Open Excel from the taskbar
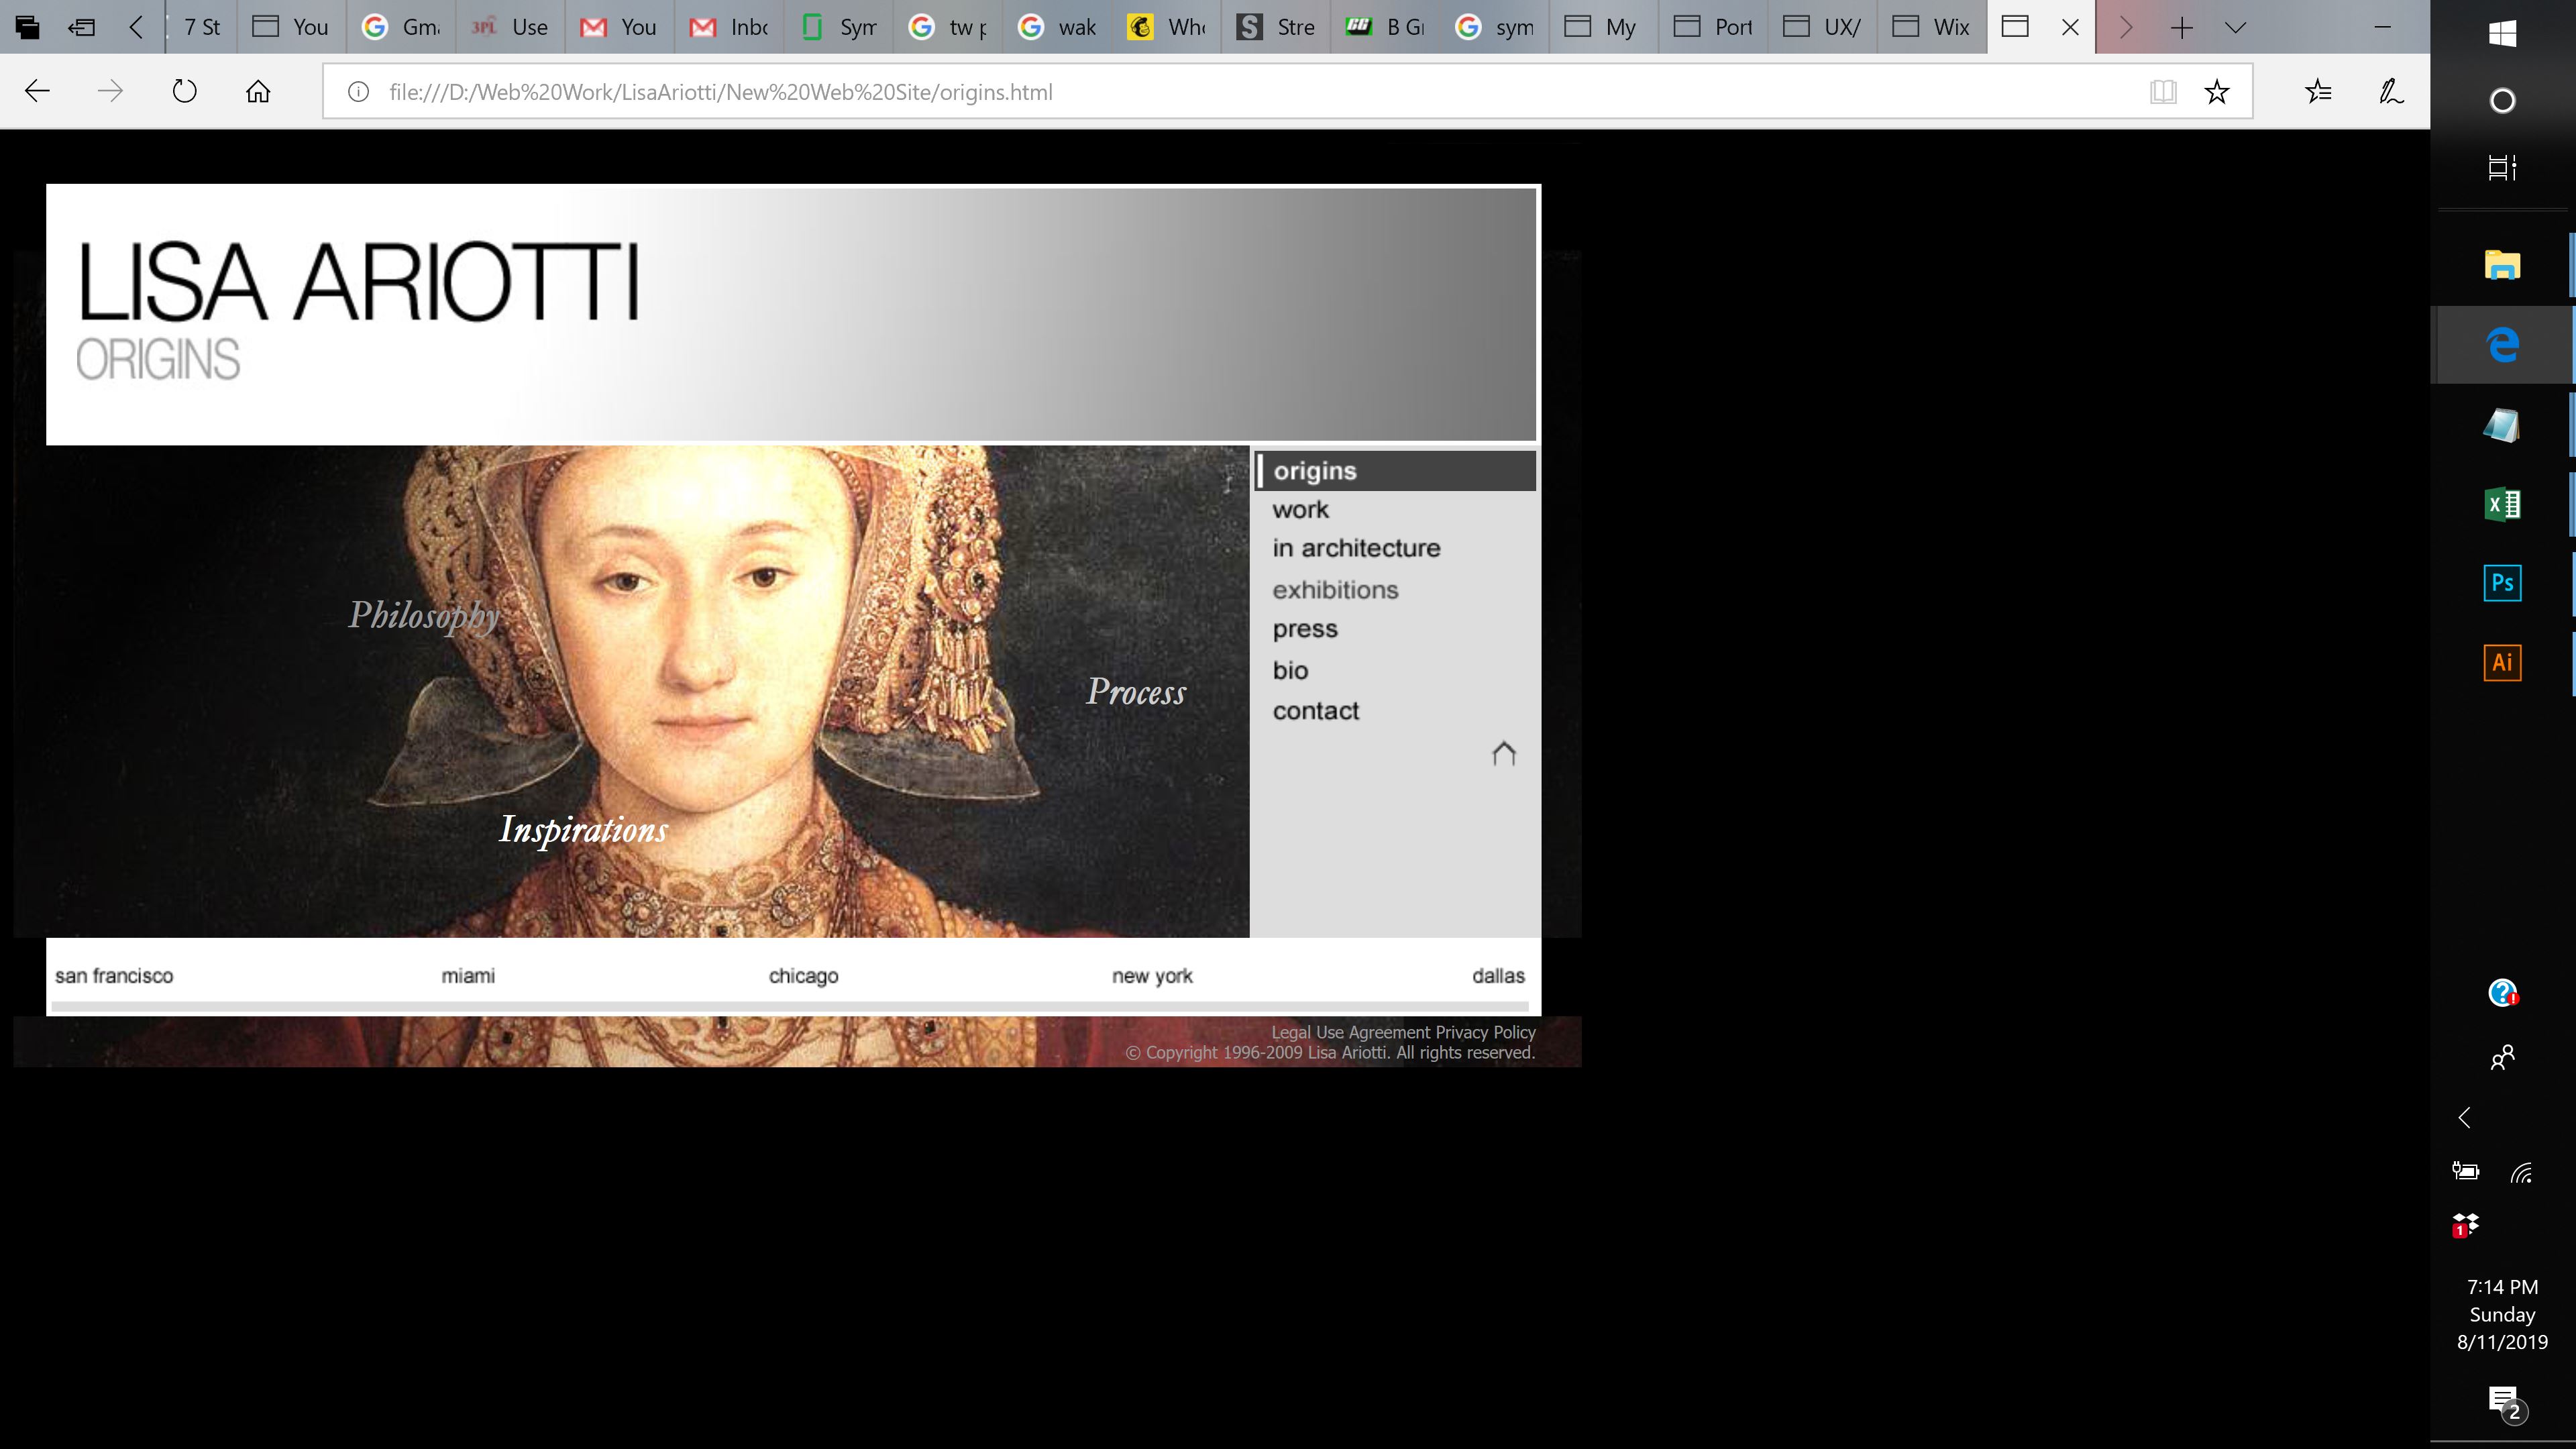 (2502, 504)
